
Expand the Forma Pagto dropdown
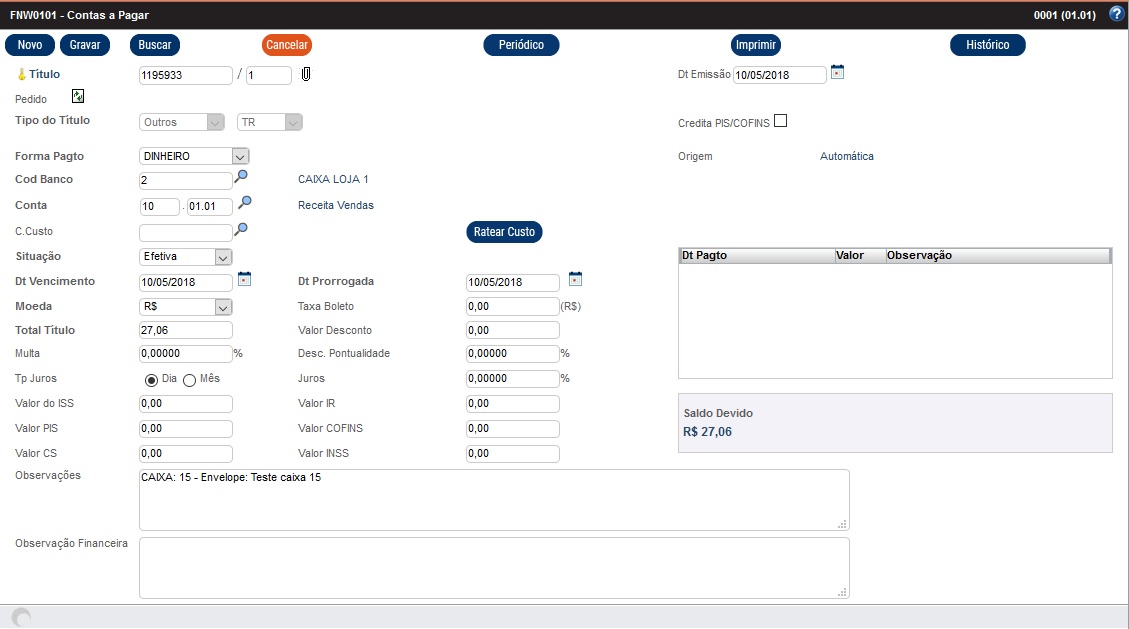pos(239,156)
